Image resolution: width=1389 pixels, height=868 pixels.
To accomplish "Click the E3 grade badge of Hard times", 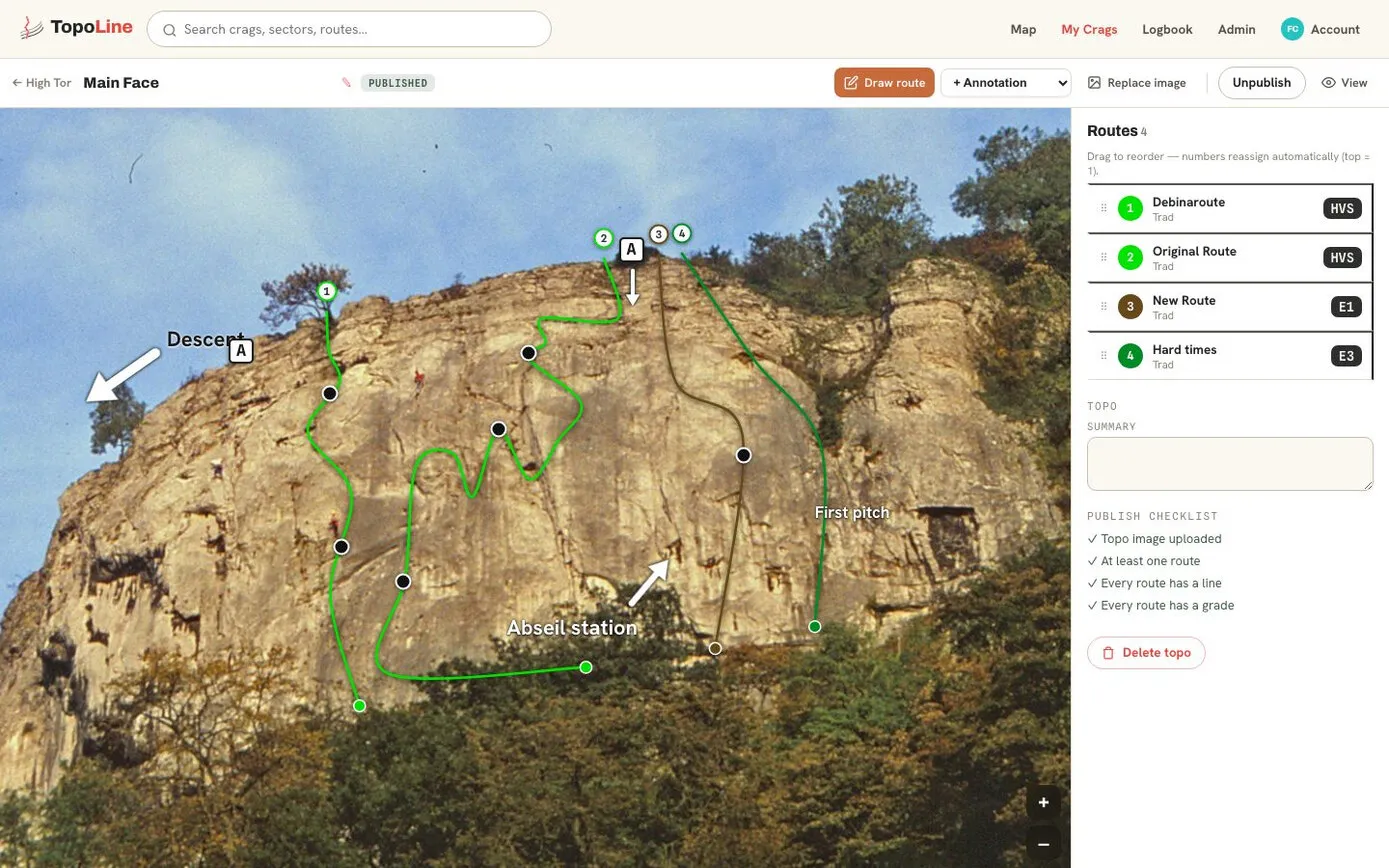I will point(1346,356).
